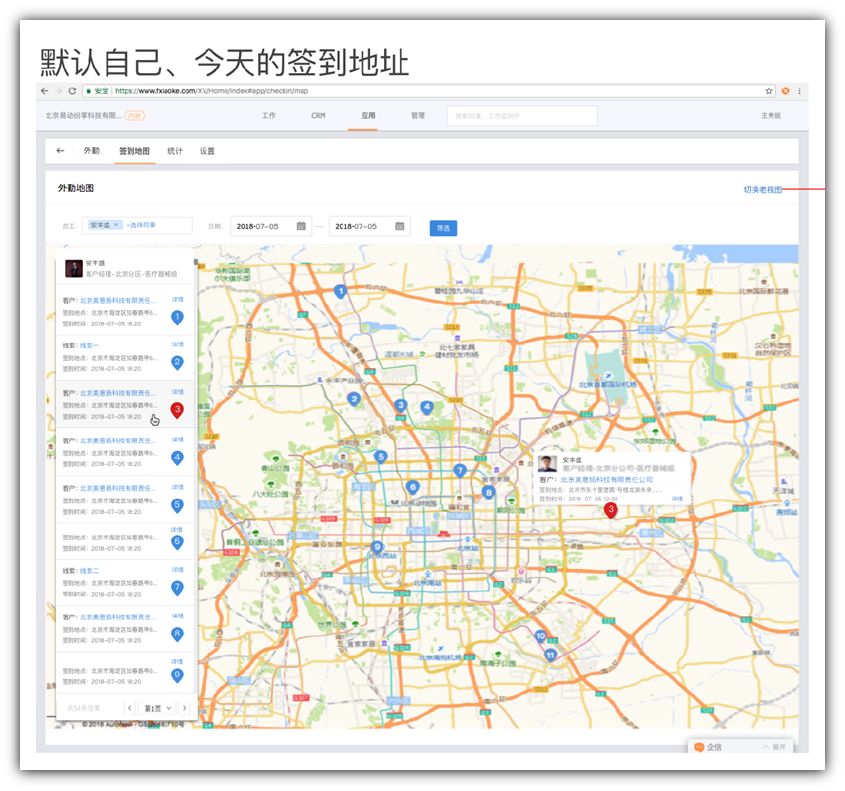Open the 设置 tab
The height and width of the screenshot is (791, 845).
click(207, 151)
